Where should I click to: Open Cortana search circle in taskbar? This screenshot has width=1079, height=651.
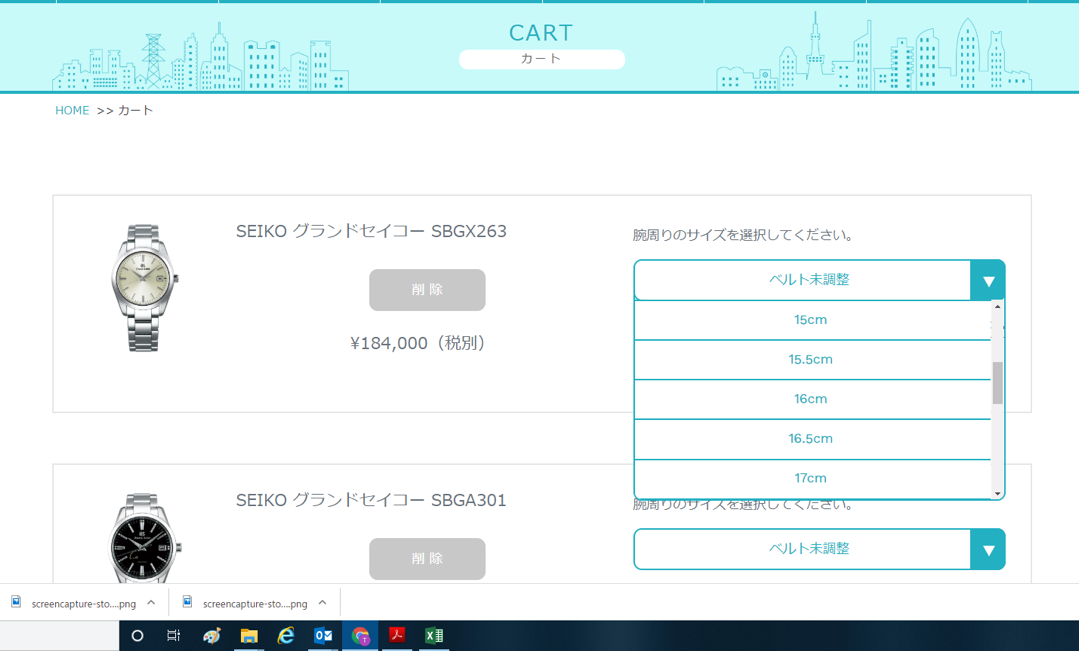tap(138, 636)
